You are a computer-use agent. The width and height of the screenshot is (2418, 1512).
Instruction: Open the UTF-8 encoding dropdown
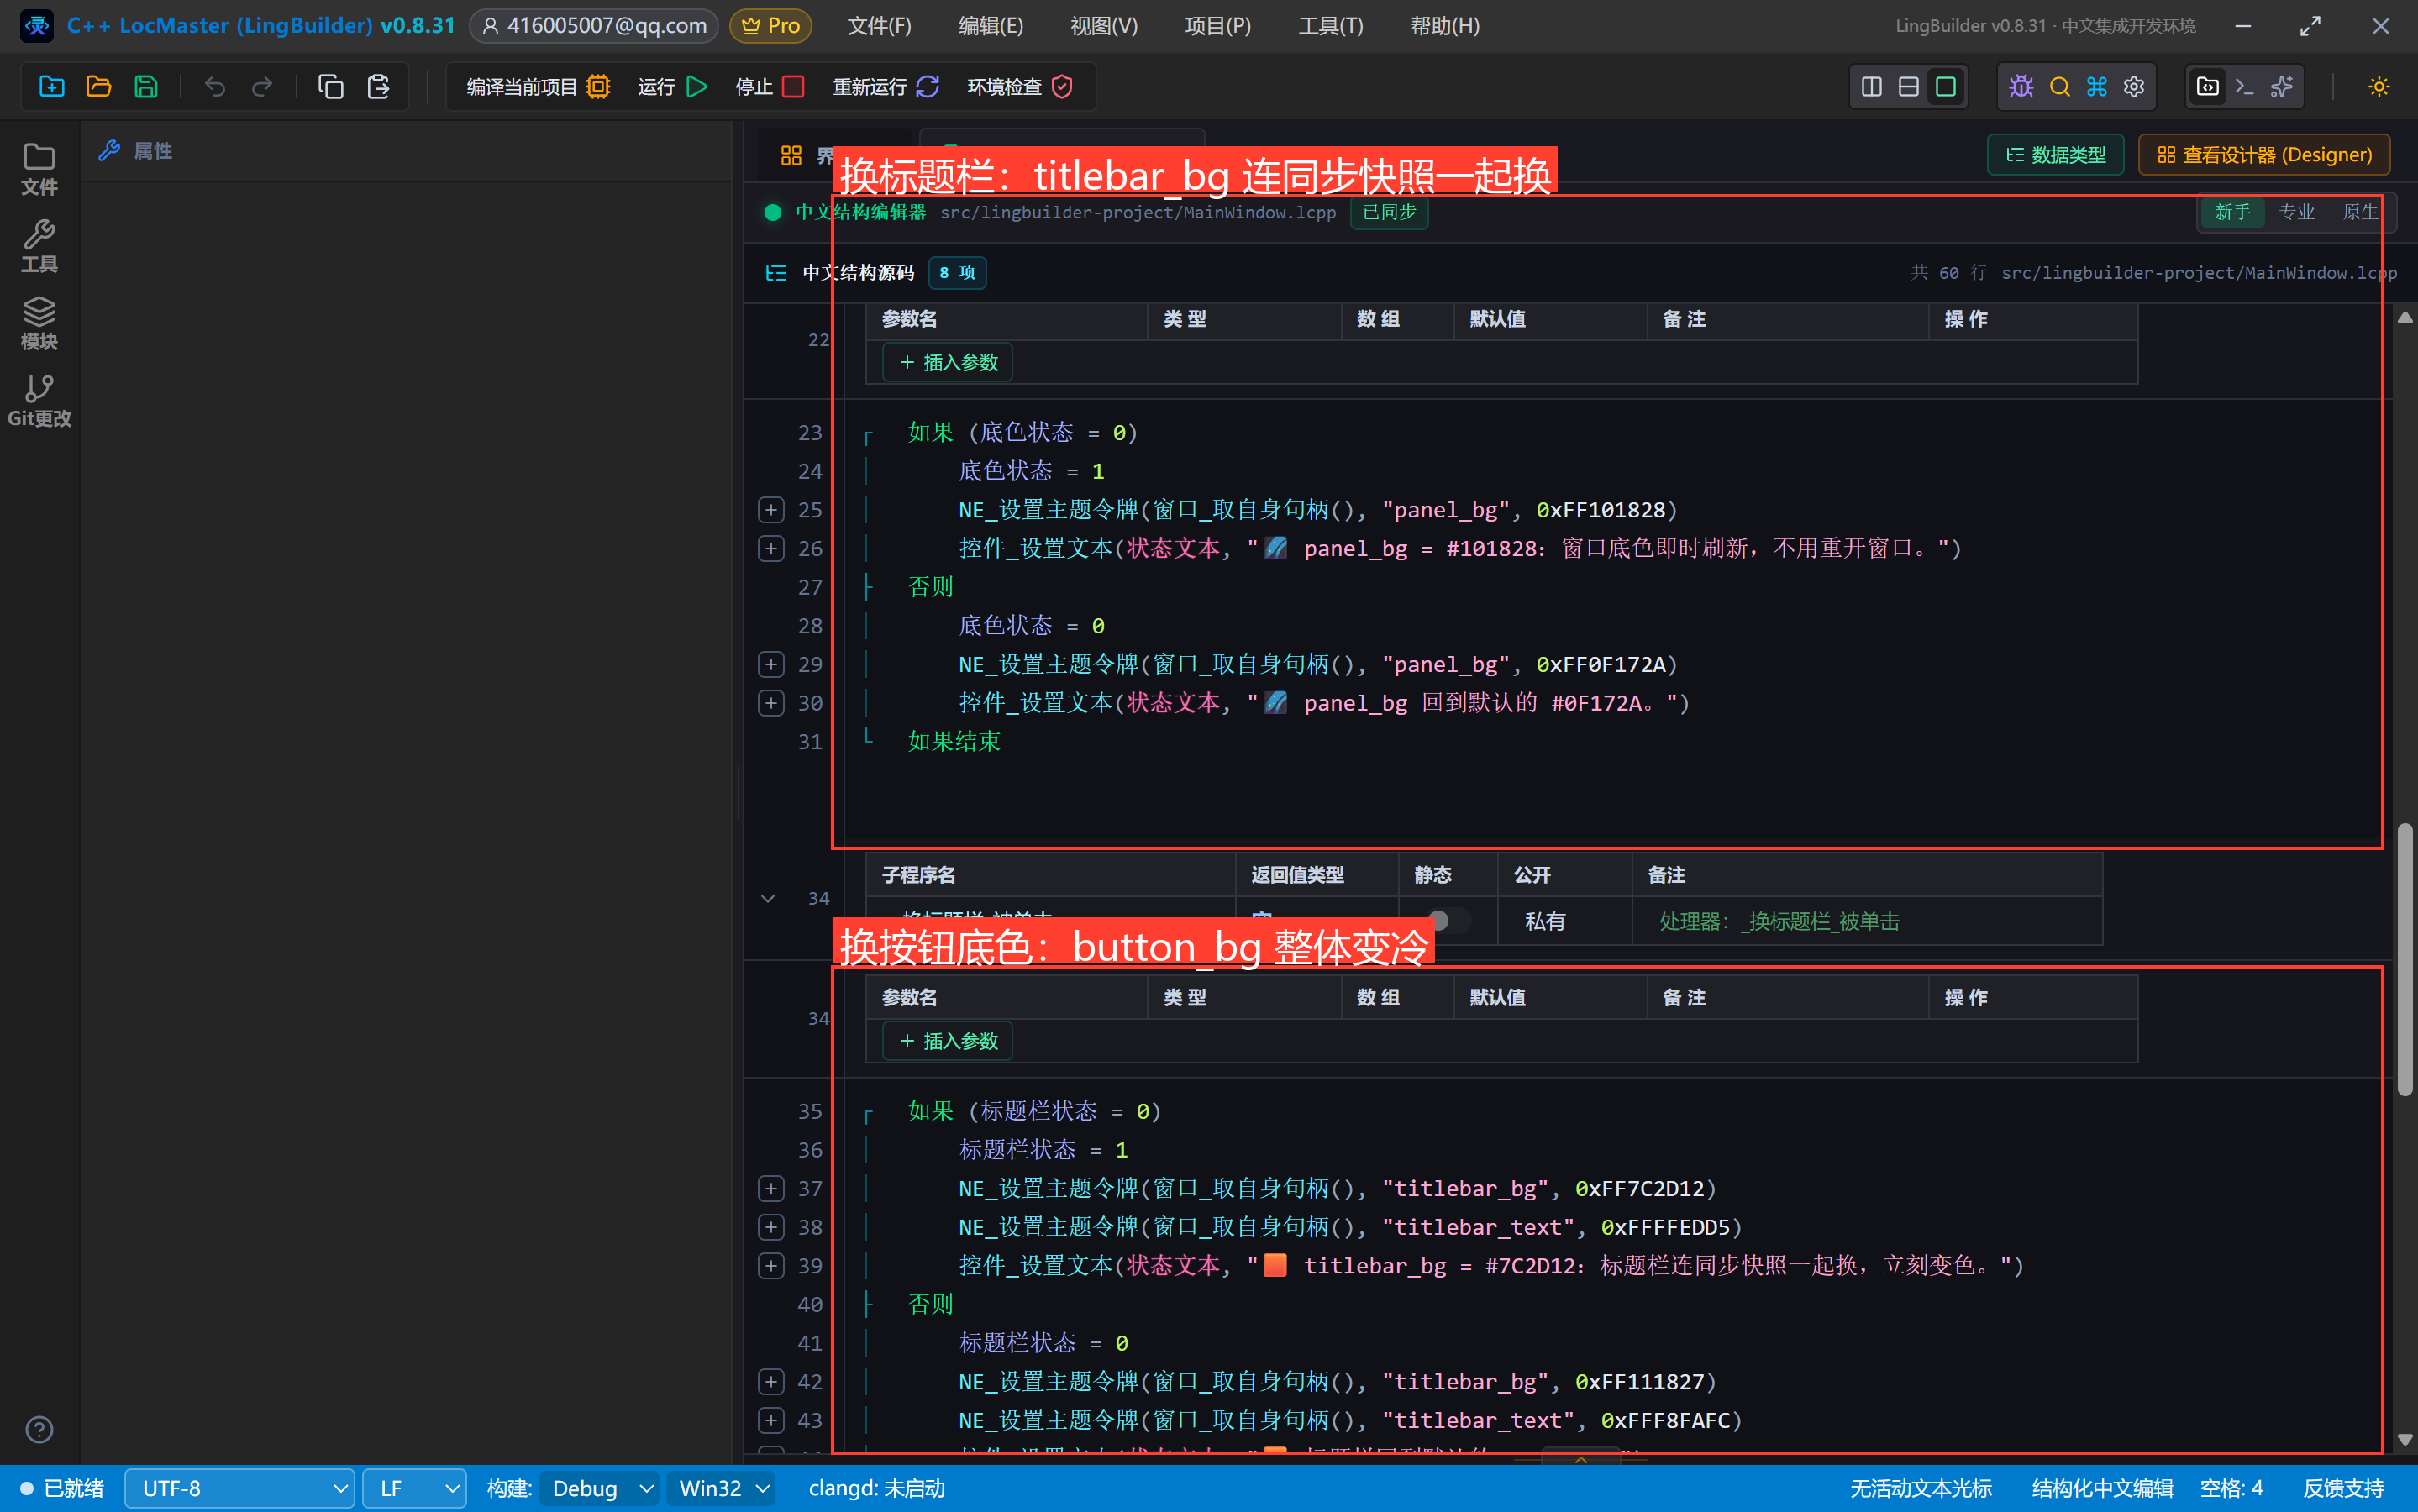pyautogui.click(x=240, y=1488)
